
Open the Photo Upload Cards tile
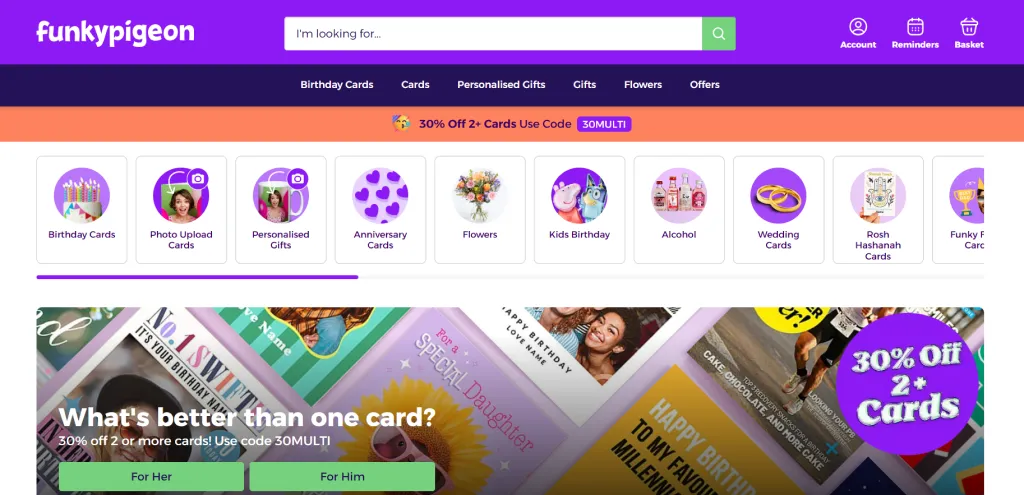(x=181, y=210)
